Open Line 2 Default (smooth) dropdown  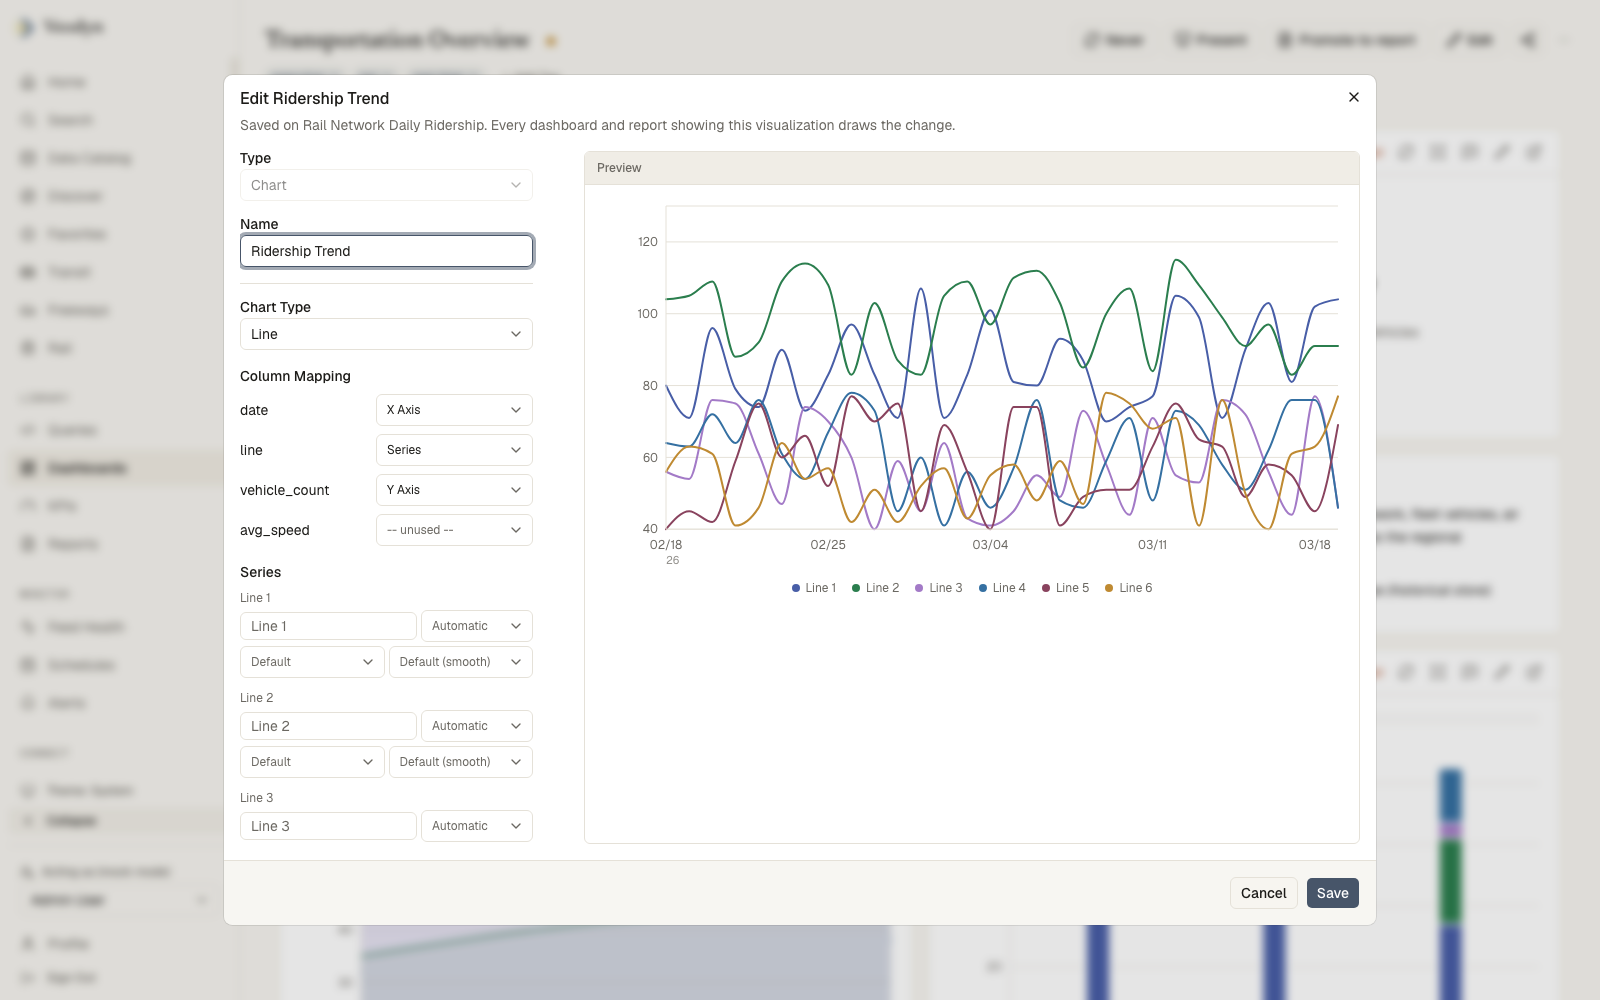tap(461, 762)
